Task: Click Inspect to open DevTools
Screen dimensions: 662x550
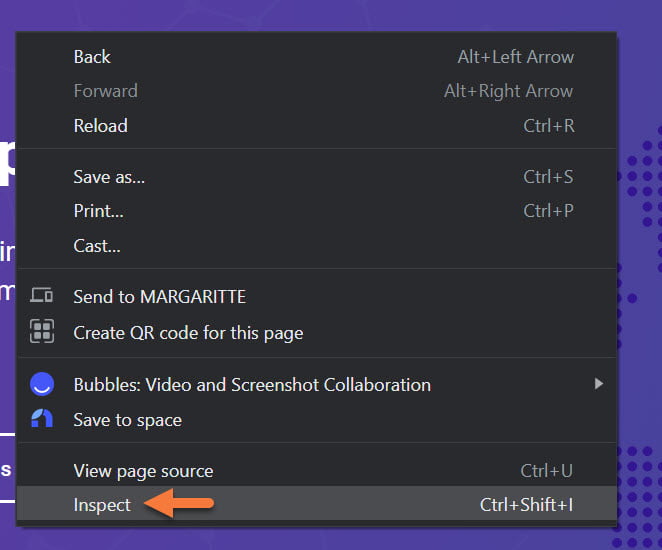Action: (102, 505)
